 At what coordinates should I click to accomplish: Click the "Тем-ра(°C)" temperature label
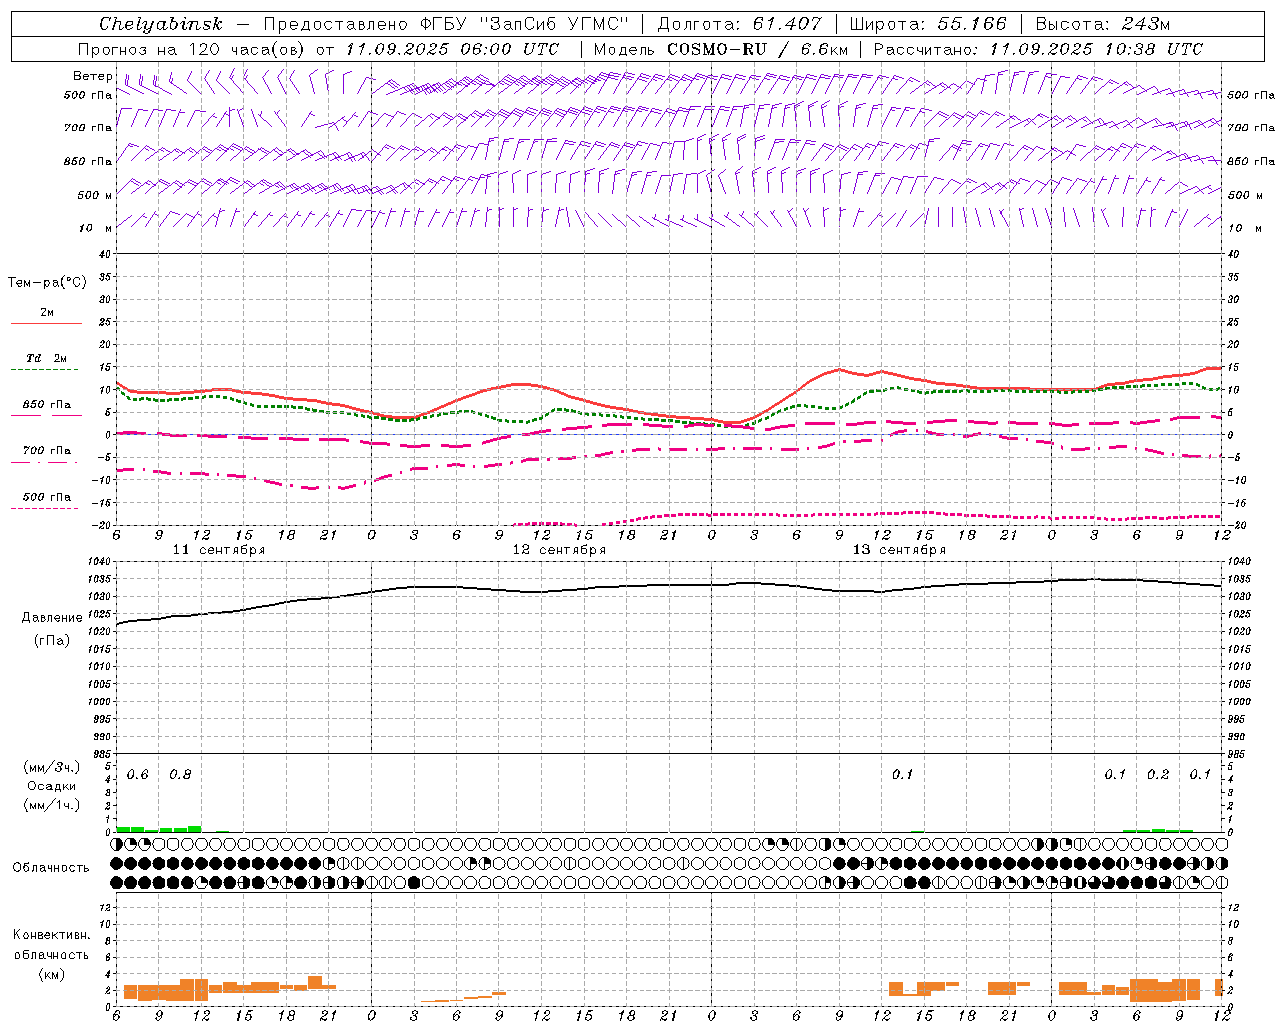(47, 283)
